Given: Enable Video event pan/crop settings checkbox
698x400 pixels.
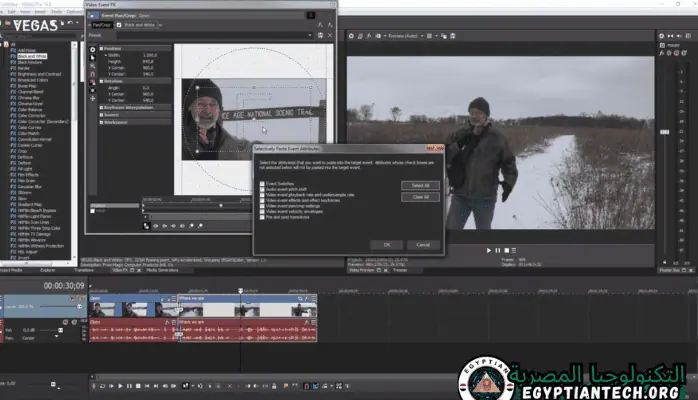Looking at the screenshot, I should point(262,204).
